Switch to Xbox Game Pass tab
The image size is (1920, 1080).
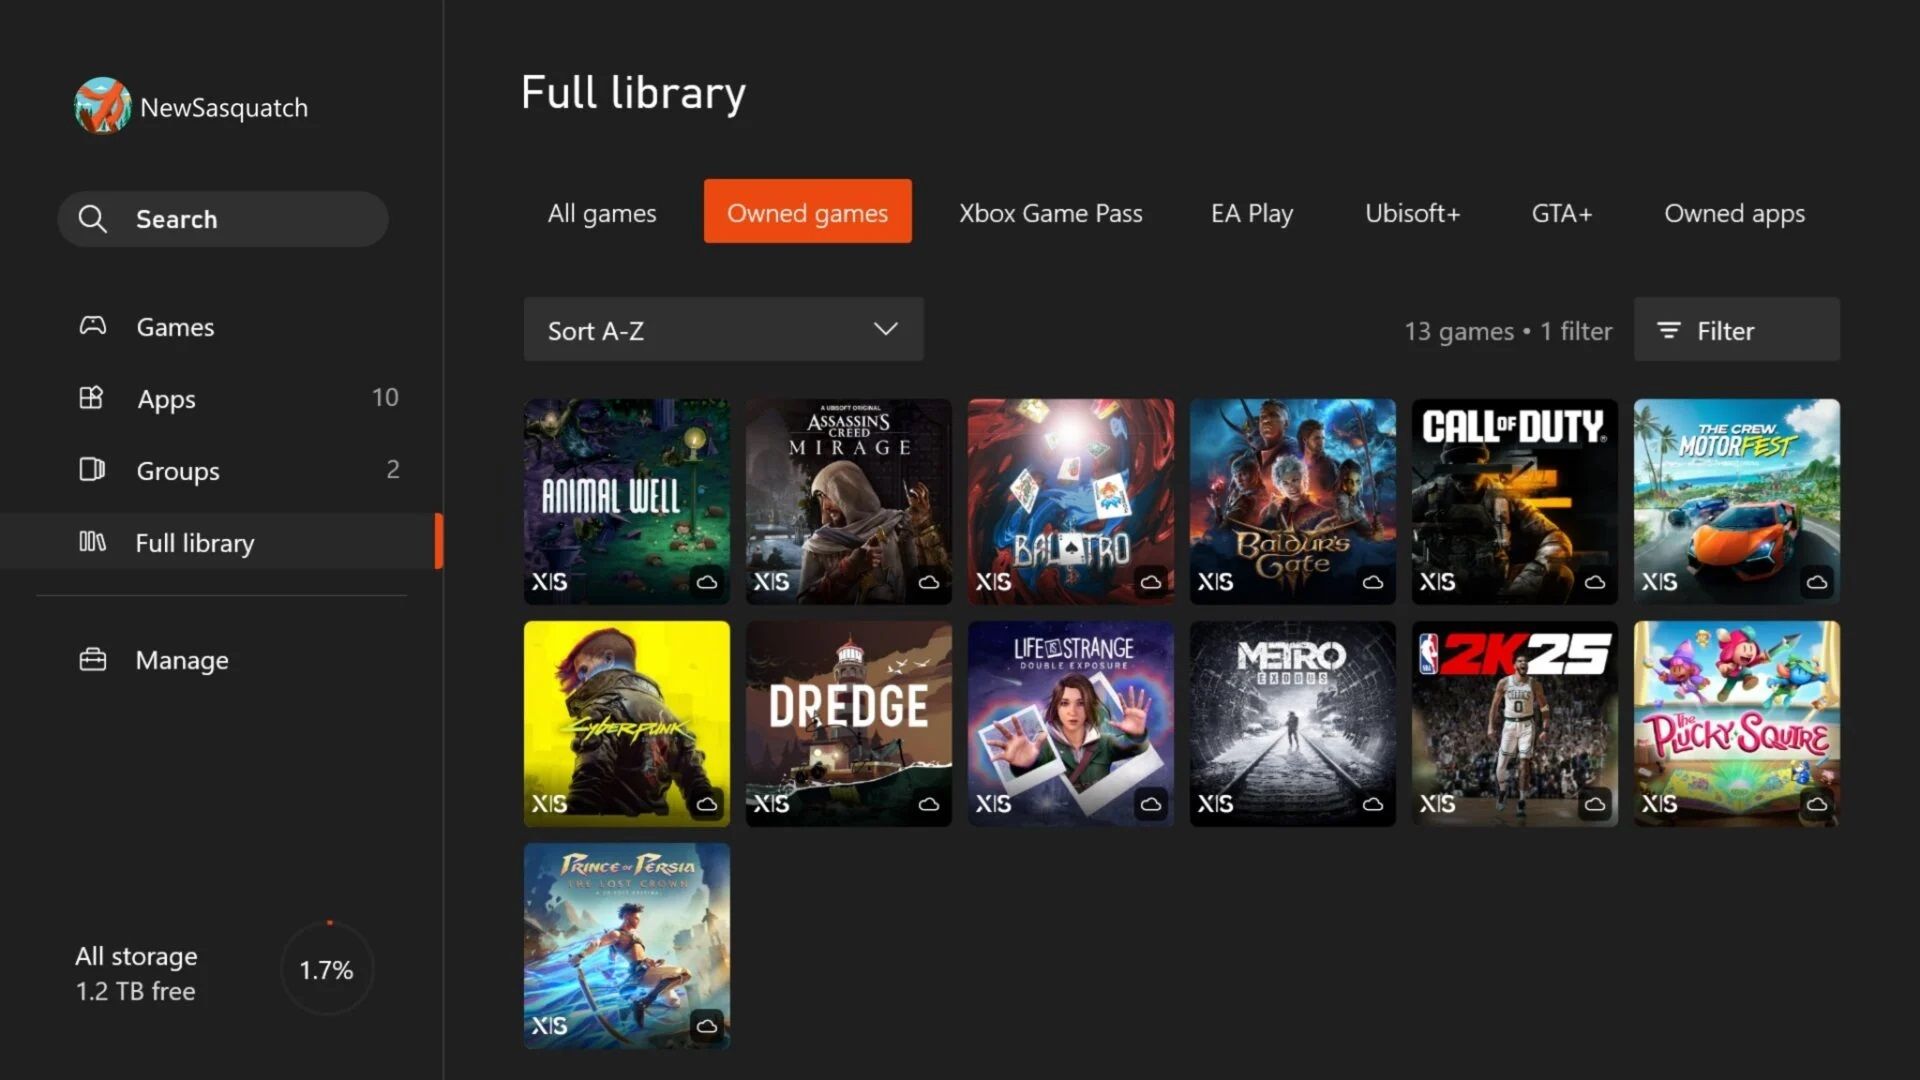(1051, 212)
